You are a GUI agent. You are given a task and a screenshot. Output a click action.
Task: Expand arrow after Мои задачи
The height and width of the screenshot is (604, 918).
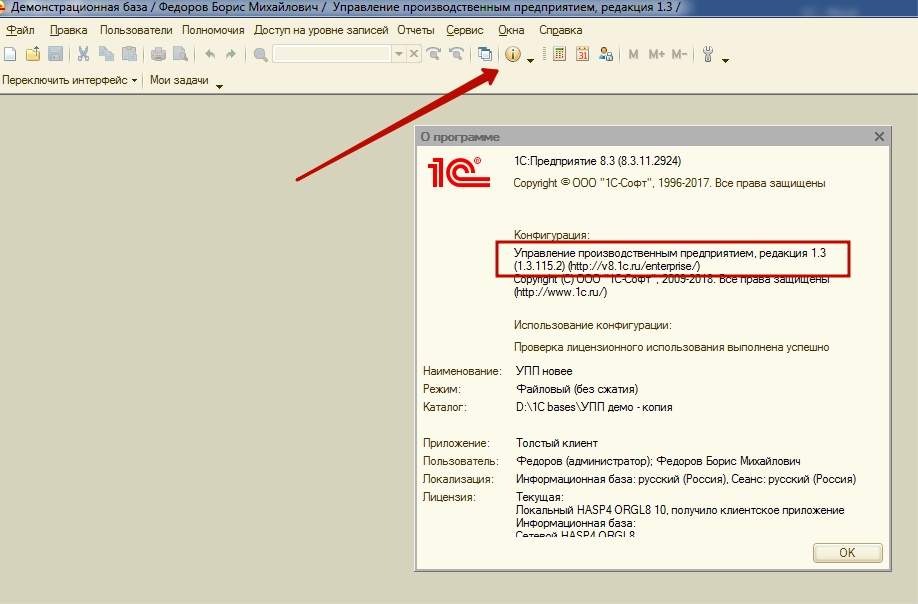pyautogui.click(x=220, y=87)
